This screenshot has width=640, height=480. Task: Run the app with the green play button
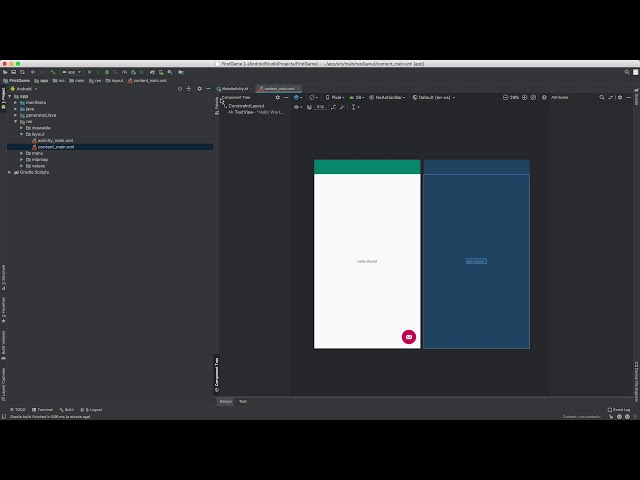tap(89, 72)
